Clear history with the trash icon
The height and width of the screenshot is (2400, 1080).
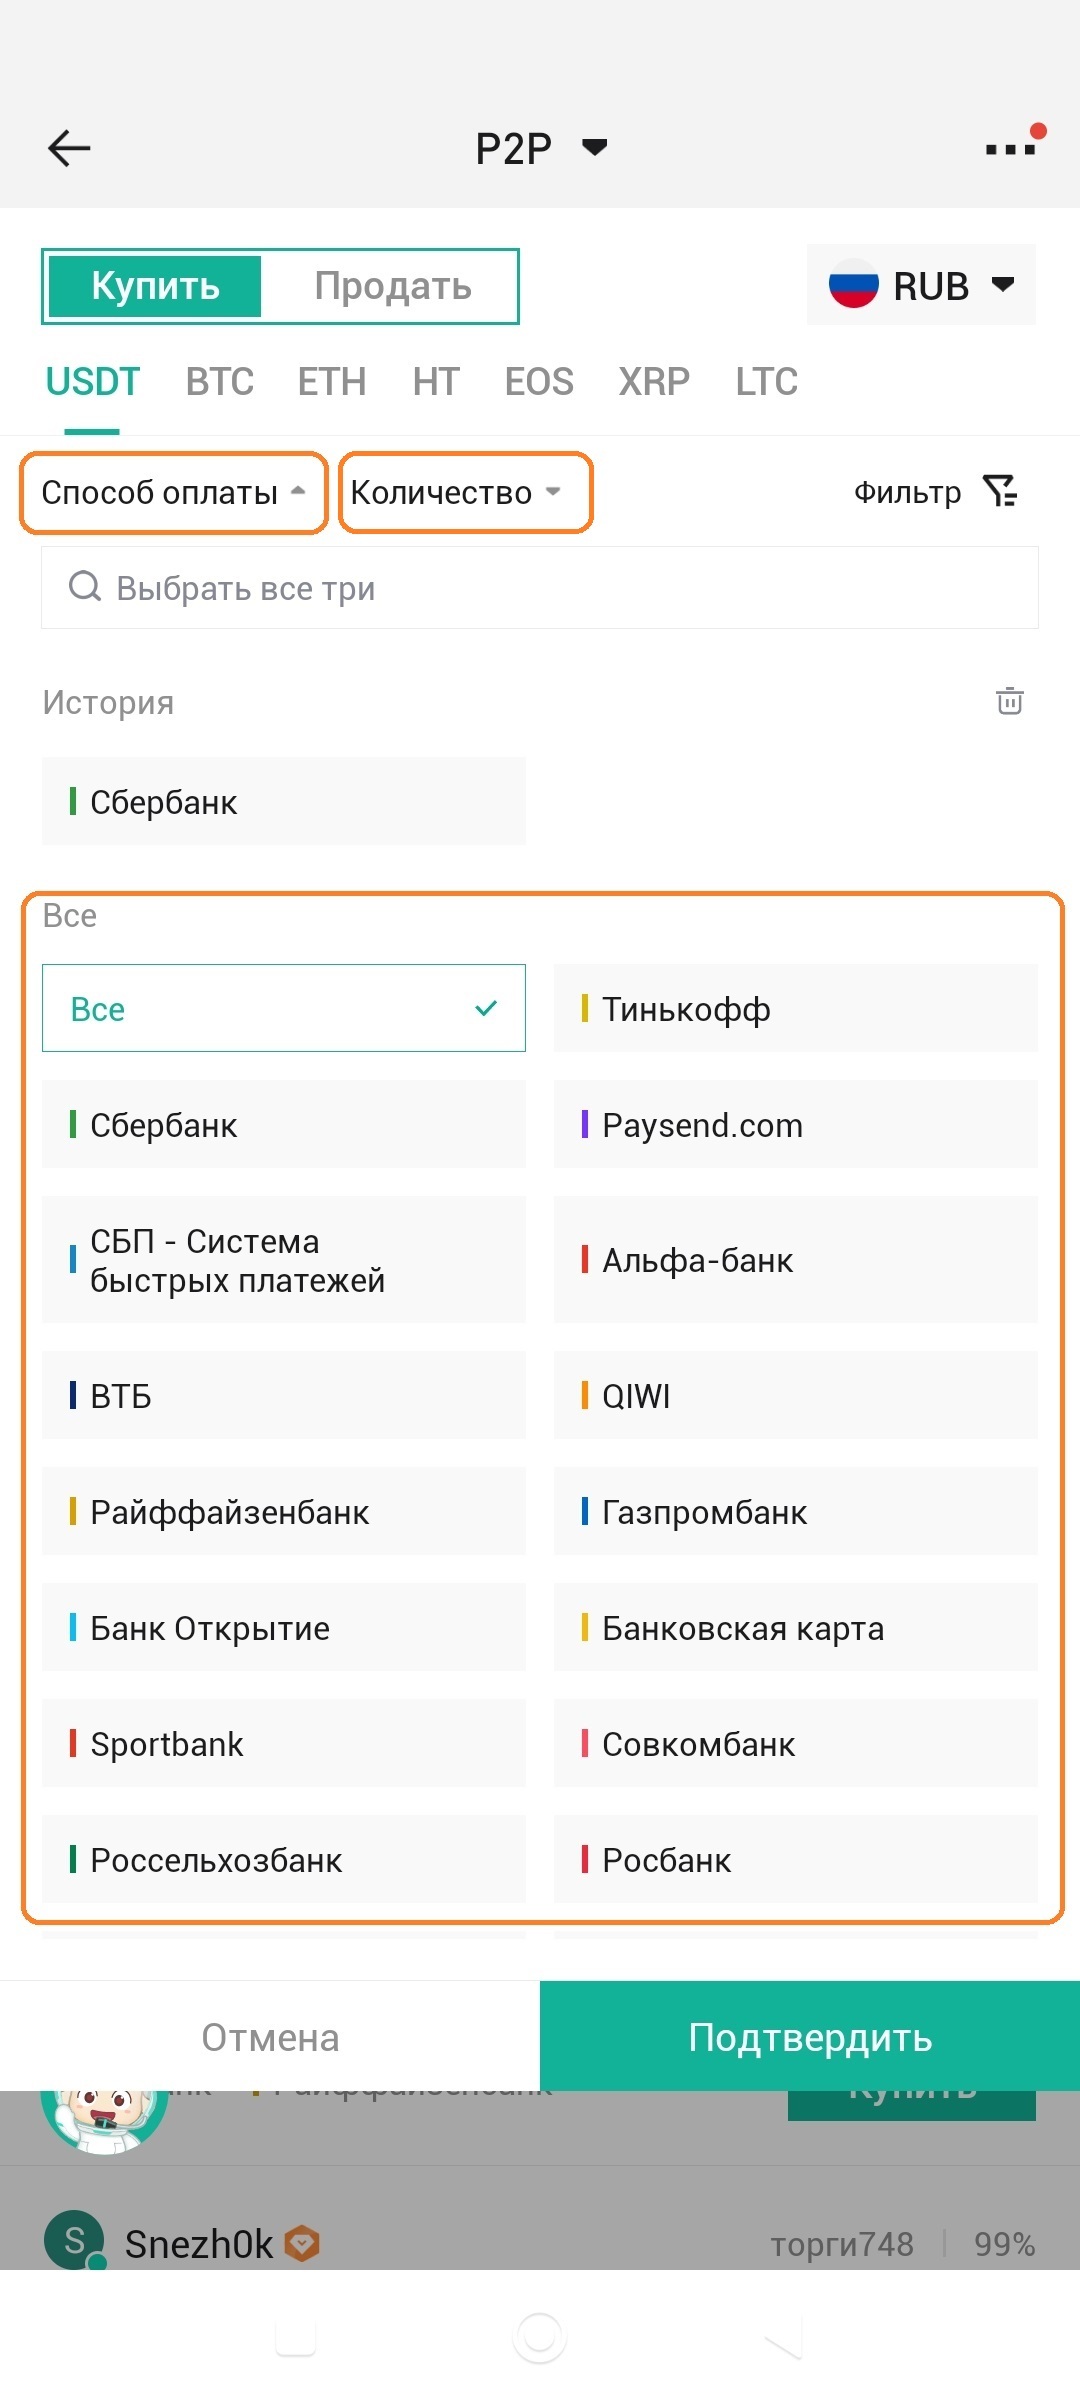(1009, 701)
